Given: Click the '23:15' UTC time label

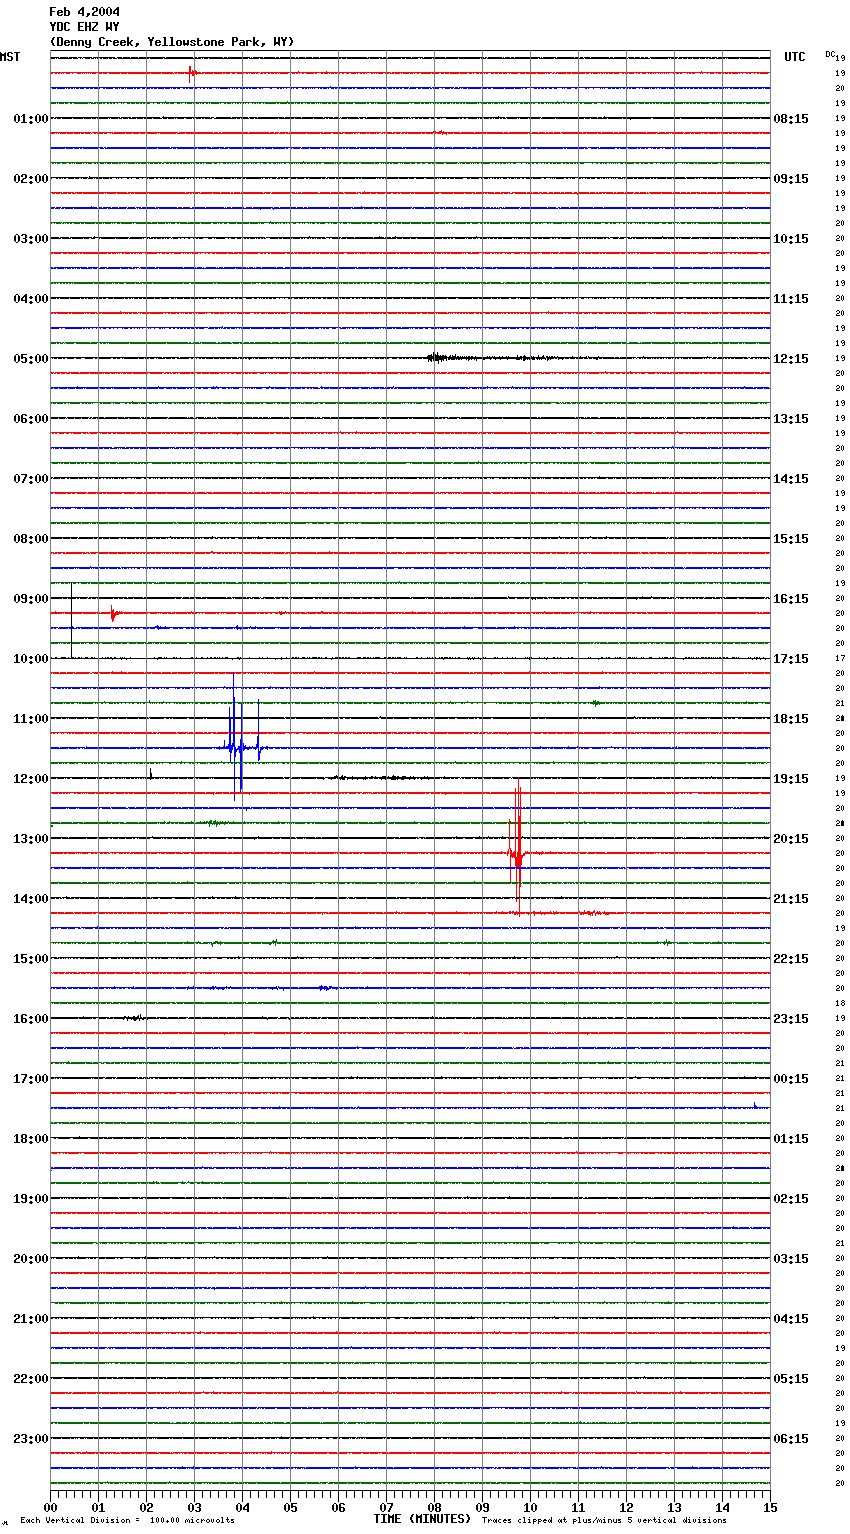Looking at the screenshot, I should click(791, 1019).
